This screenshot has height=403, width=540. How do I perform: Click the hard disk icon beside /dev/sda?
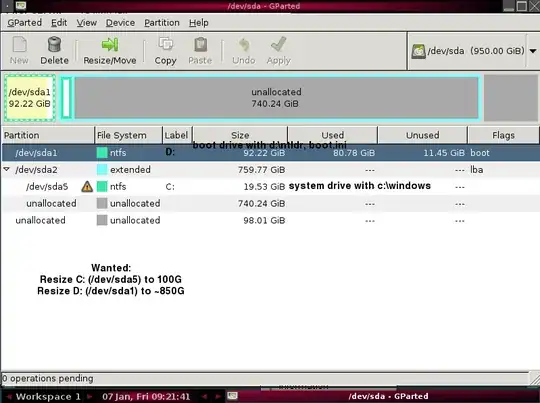click(x=418, y=51)
